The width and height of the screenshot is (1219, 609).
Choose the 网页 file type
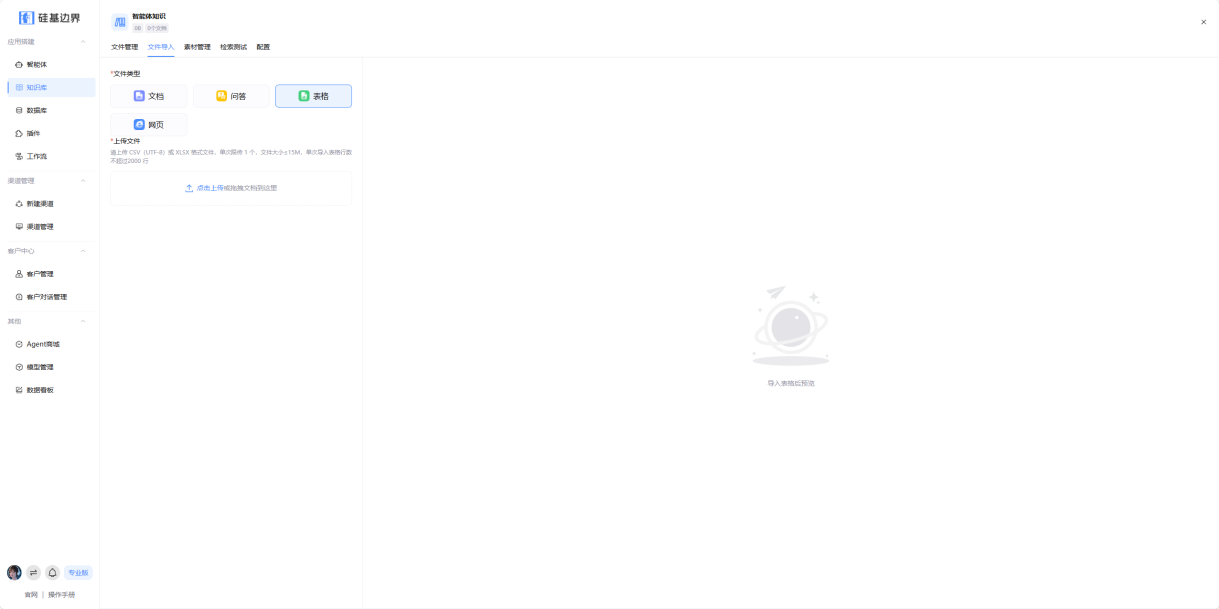[x=149, y=125]
